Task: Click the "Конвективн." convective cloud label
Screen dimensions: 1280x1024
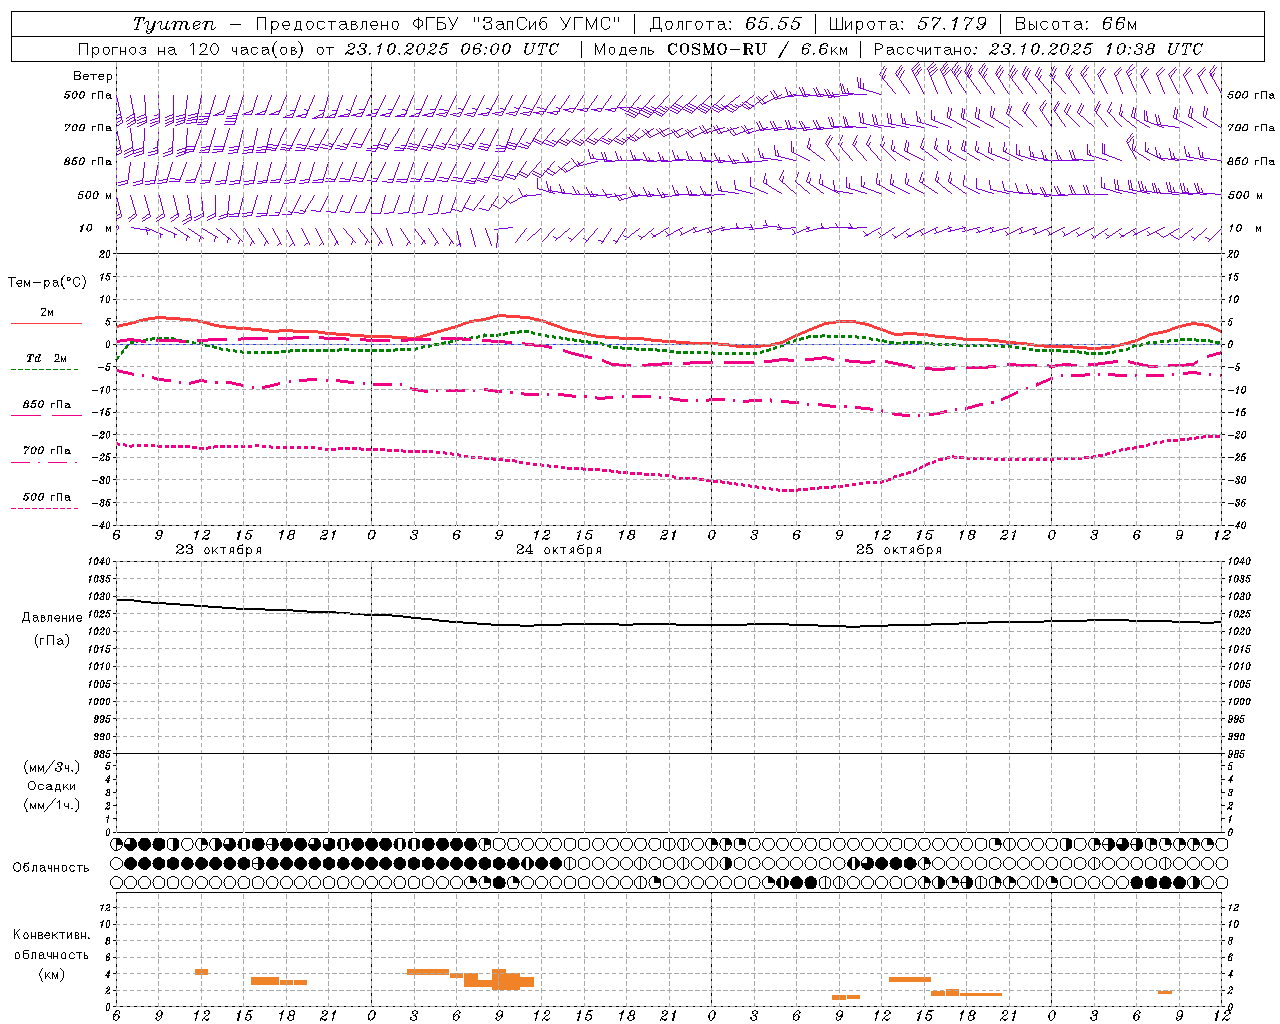Action: [x=52, y=935]
